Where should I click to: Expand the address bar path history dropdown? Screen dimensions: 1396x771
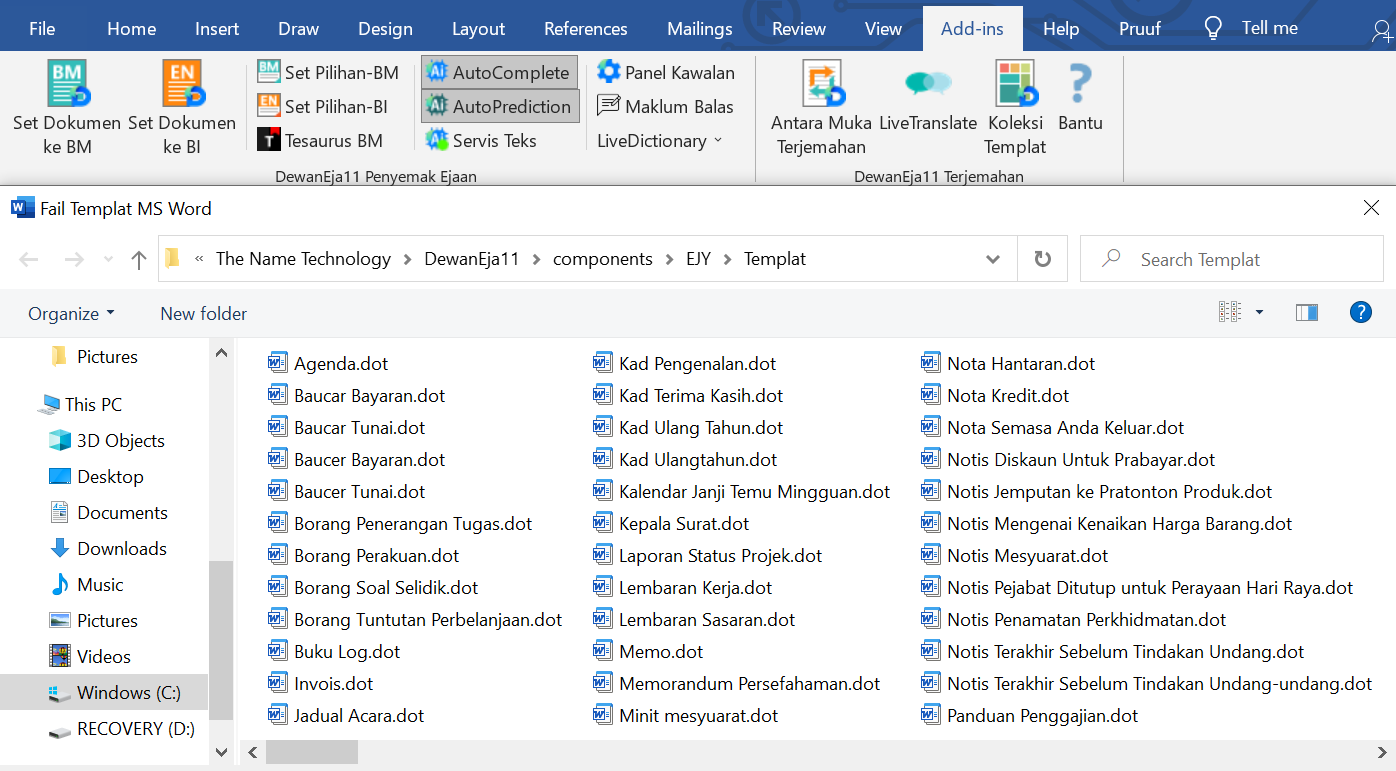(993, 259)
